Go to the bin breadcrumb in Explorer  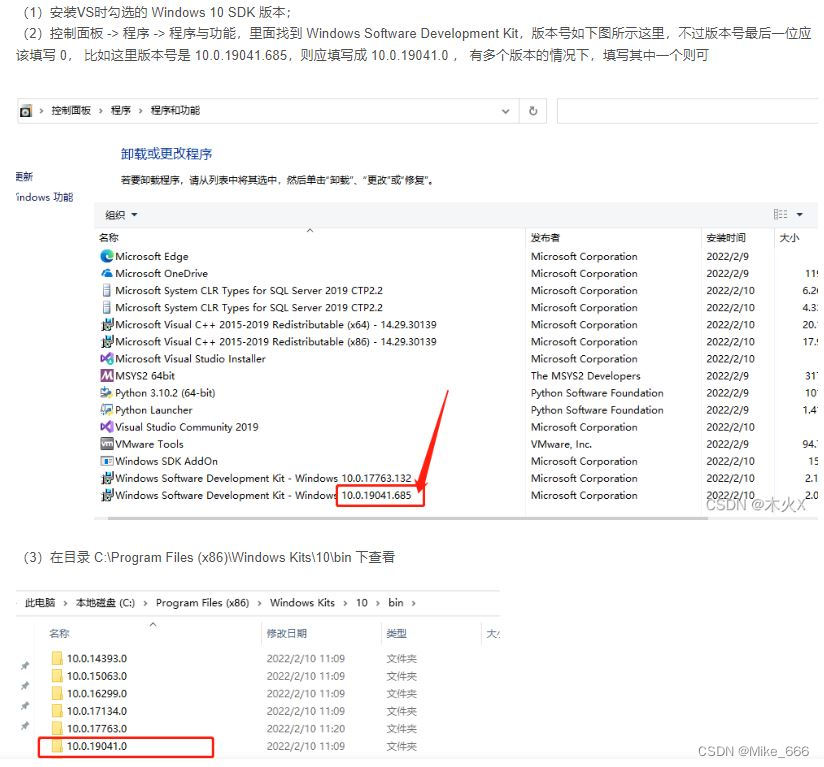tap(396, 603)
